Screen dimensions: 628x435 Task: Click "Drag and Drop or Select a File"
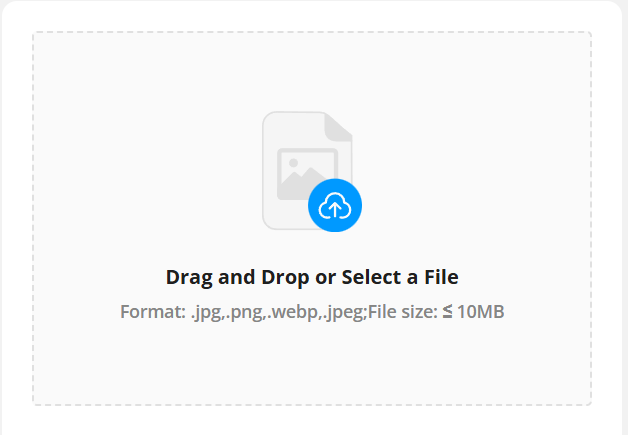[312, 277]
